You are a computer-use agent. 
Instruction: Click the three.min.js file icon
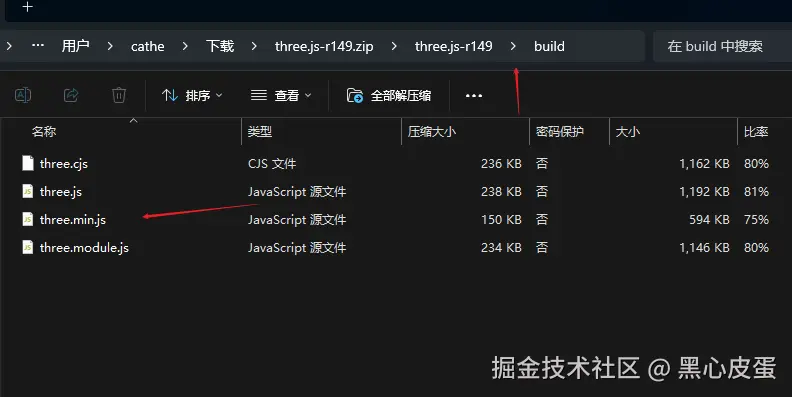28,219
